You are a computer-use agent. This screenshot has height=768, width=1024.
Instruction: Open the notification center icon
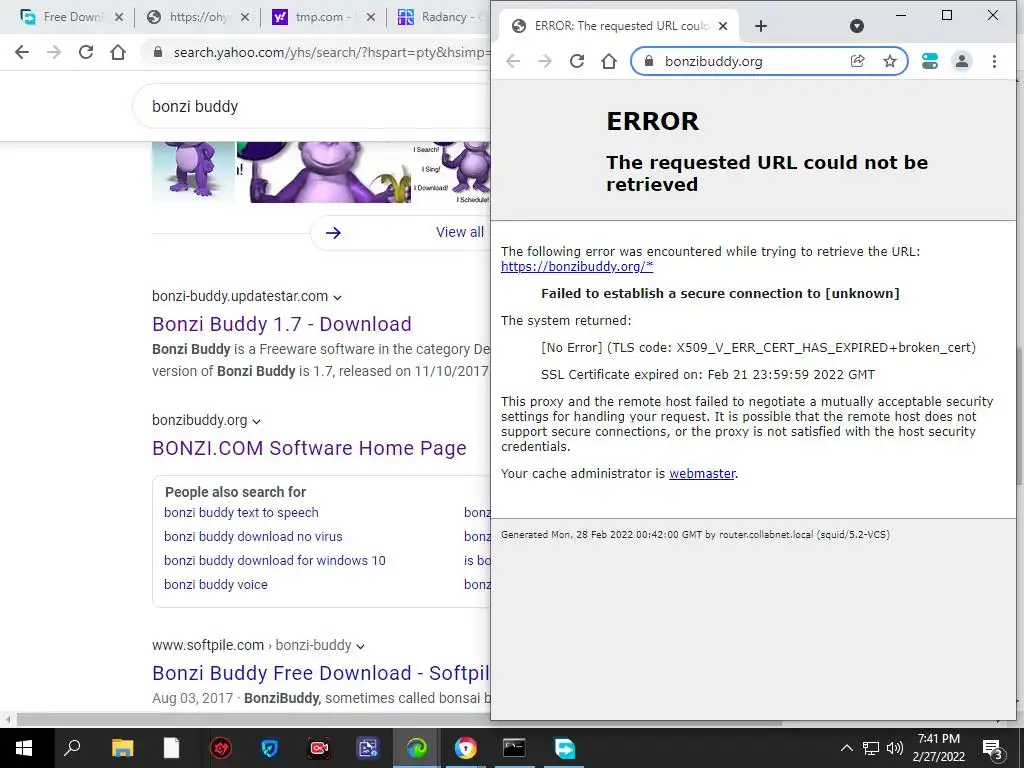click(x=993, y=749)
